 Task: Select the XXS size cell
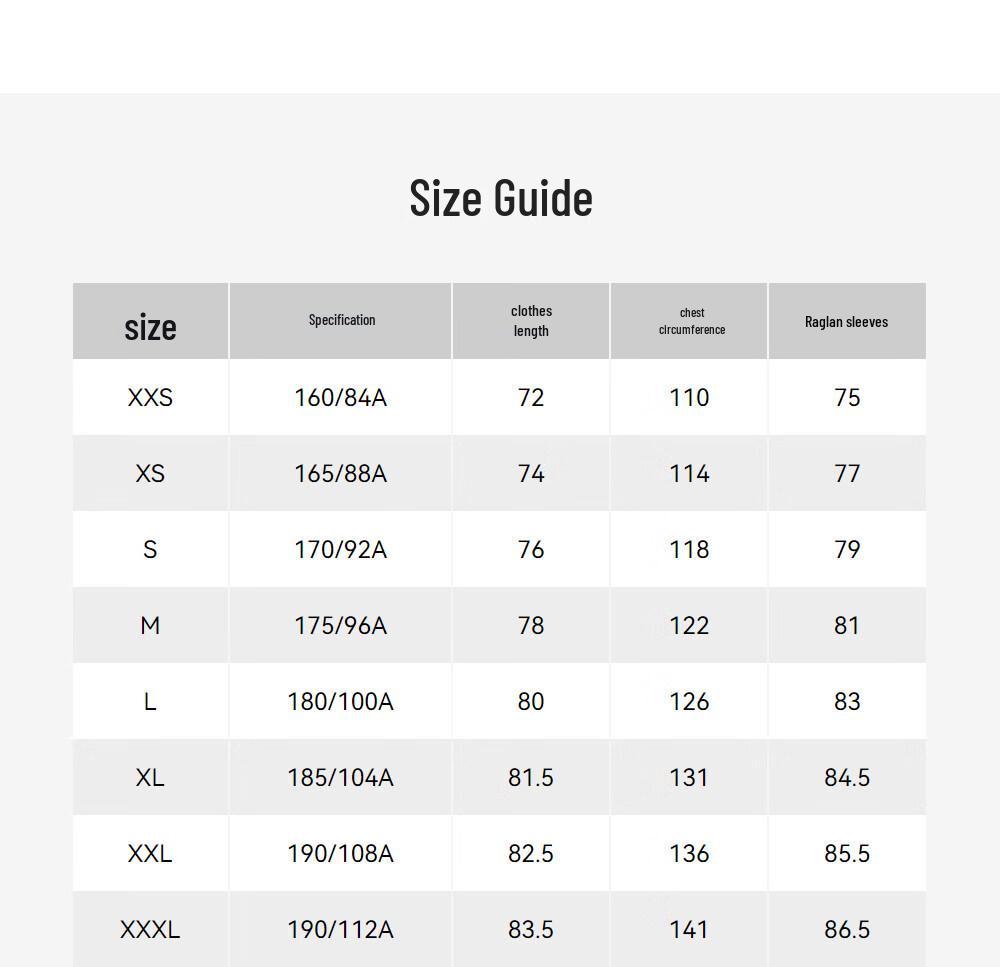tap(151, 397)
